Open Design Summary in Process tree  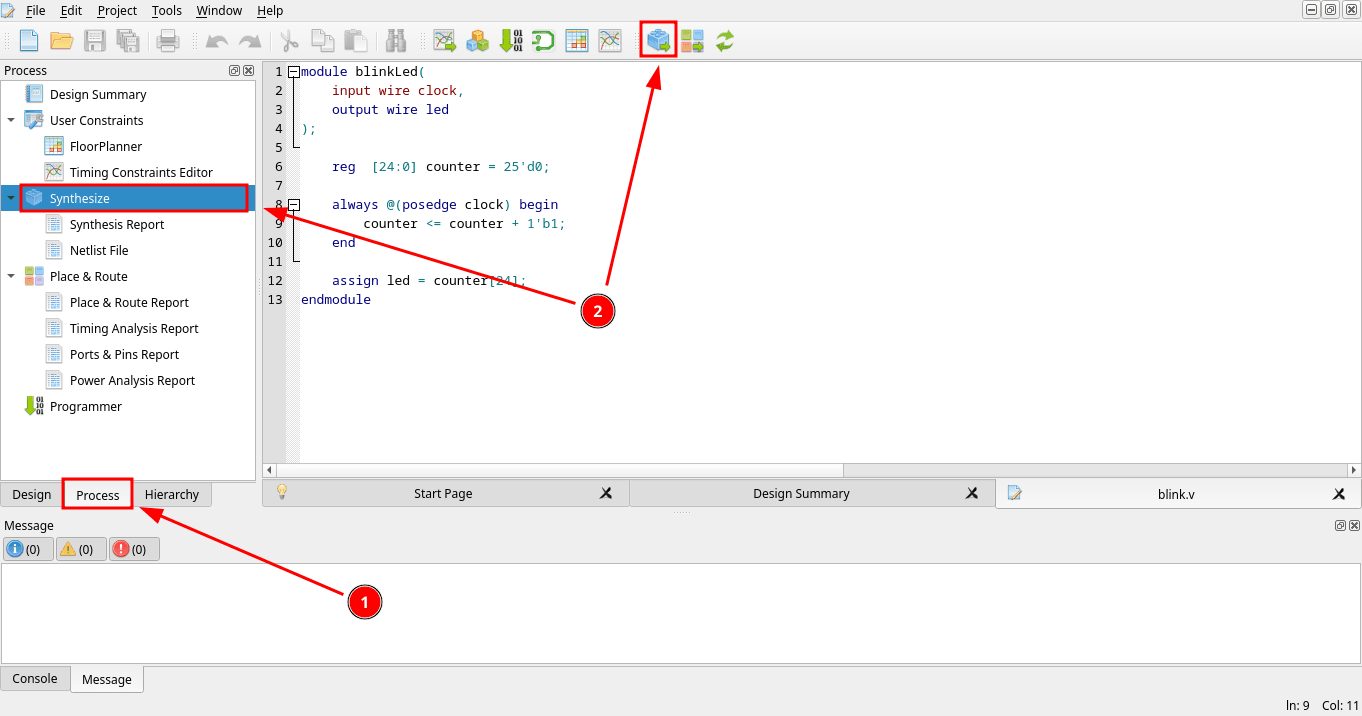(98, 94)
